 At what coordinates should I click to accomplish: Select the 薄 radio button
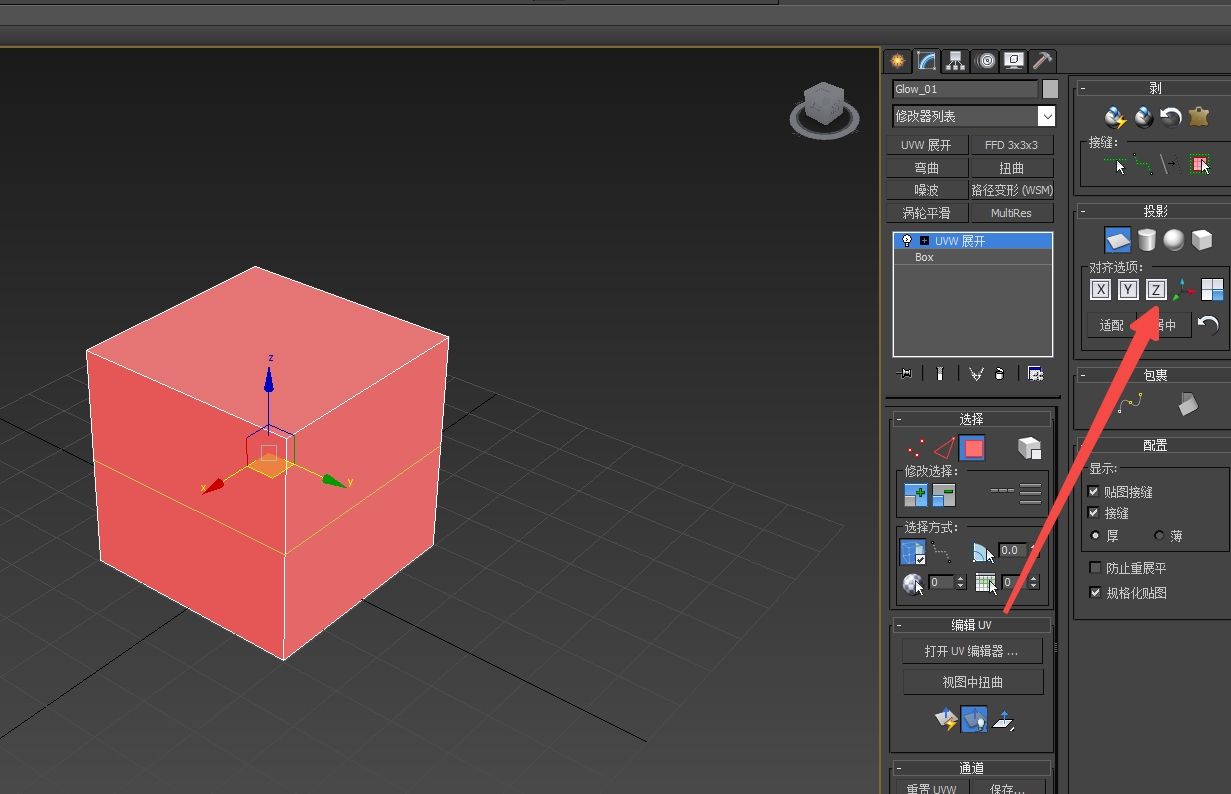tap(1159, 536)
